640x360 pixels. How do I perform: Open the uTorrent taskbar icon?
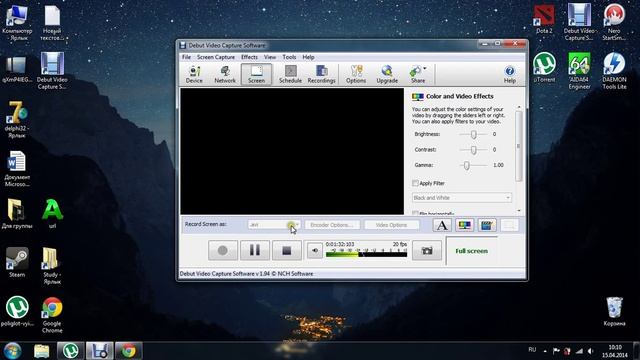70,351
